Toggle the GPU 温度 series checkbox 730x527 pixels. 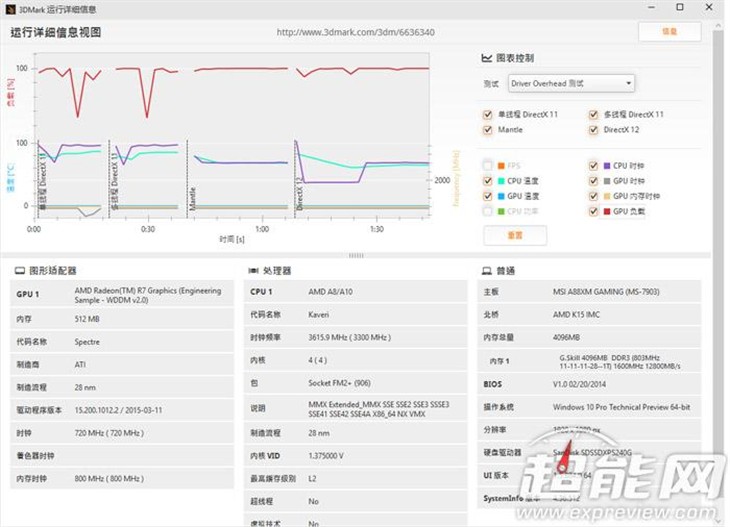click(487, 196)
